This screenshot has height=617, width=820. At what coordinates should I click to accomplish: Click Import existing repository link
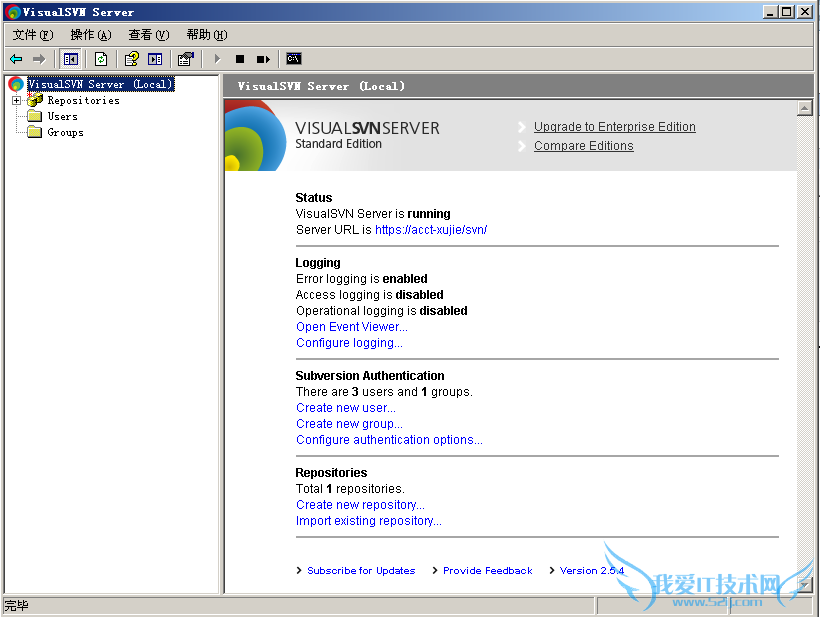[x=369, y=521]
